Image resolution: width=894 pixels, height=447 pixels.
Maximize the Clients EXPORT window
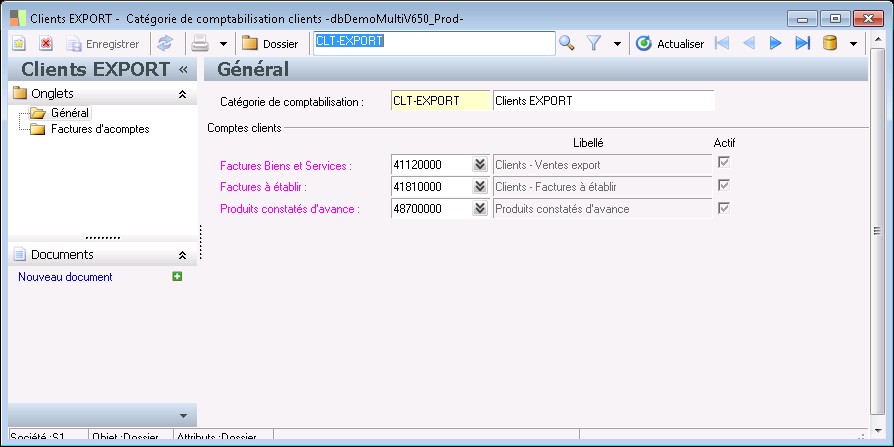pyautogui.click(x=835, y=19)
